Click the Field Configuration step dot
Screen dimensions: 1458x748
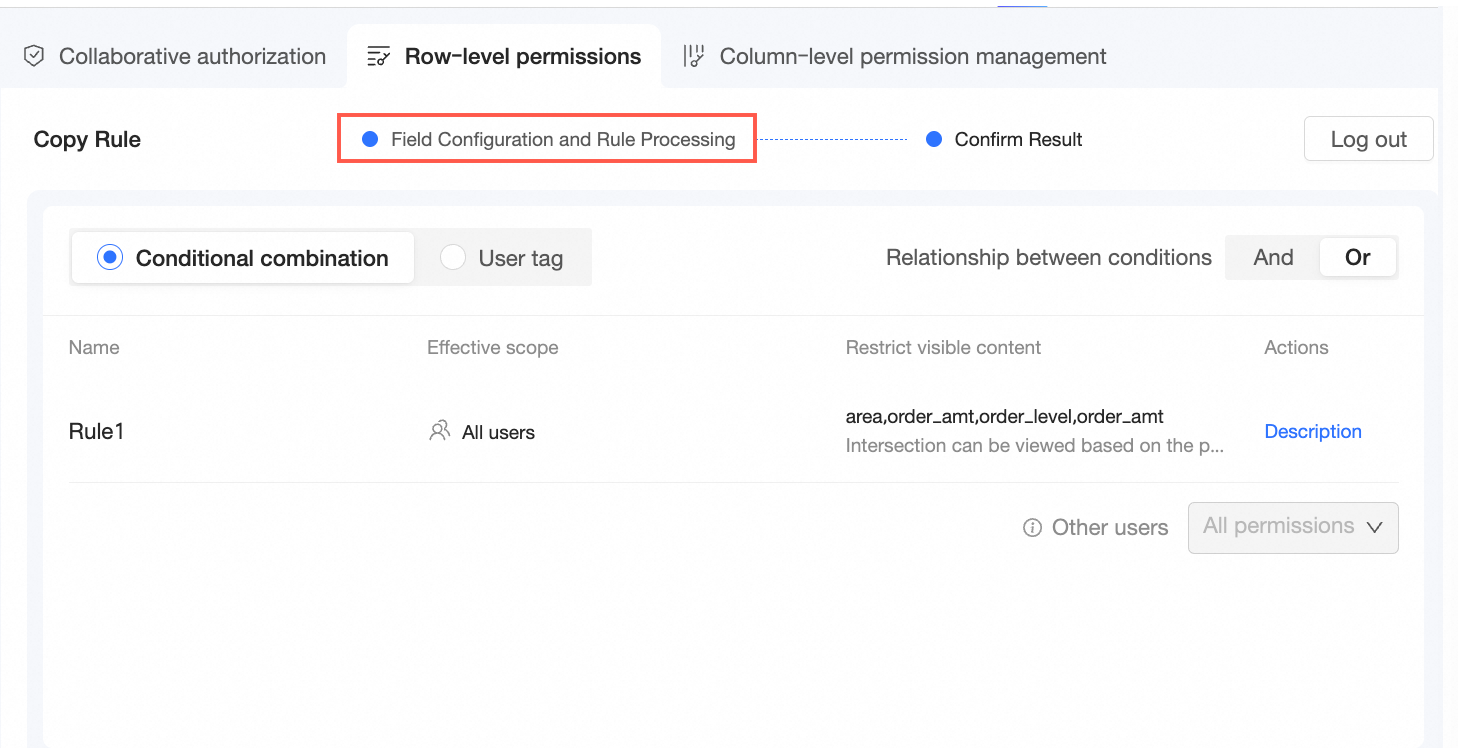pyautogui.click(x=370, y=140)
